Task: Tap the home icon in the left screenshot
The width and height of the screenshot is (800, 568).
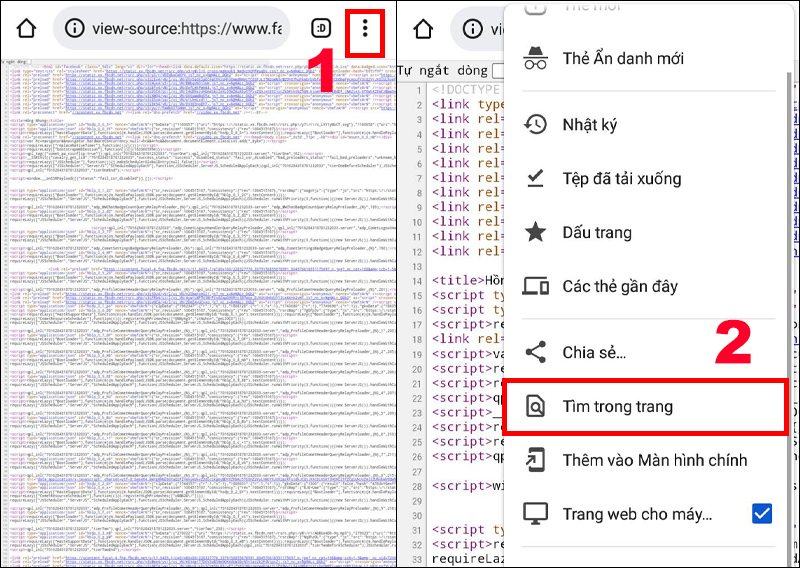Action: (x=27, y=28)
